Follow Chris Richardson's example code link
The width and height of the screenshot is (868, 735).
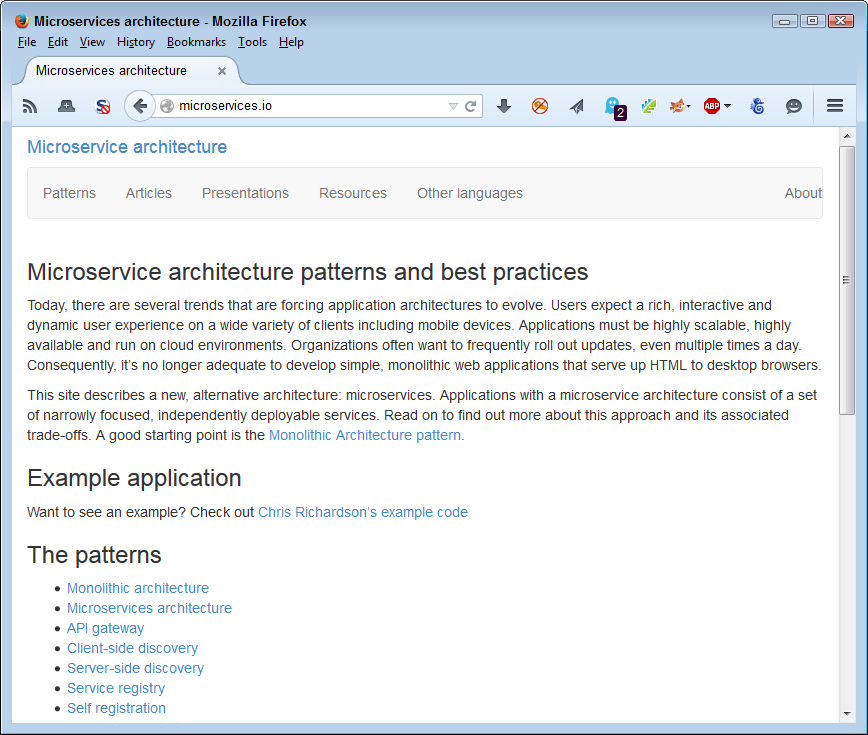click(362, 512)
